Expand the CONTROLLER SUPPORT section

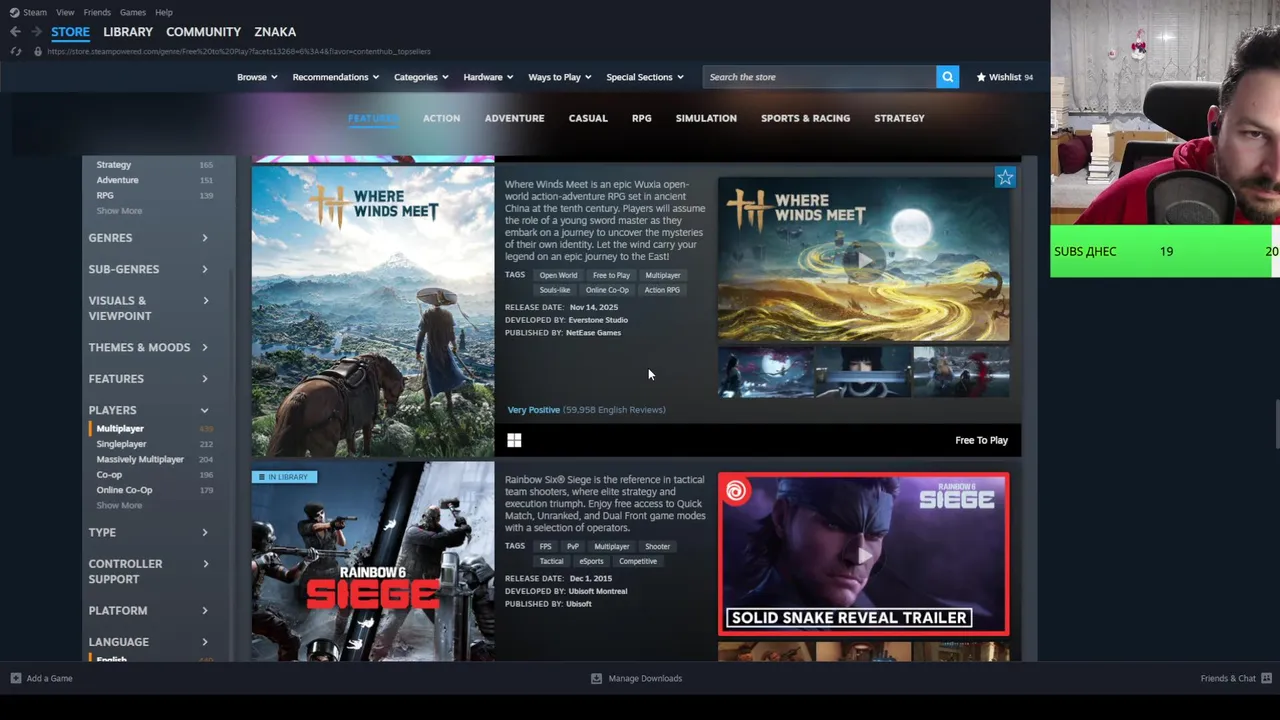pos(148,571)
